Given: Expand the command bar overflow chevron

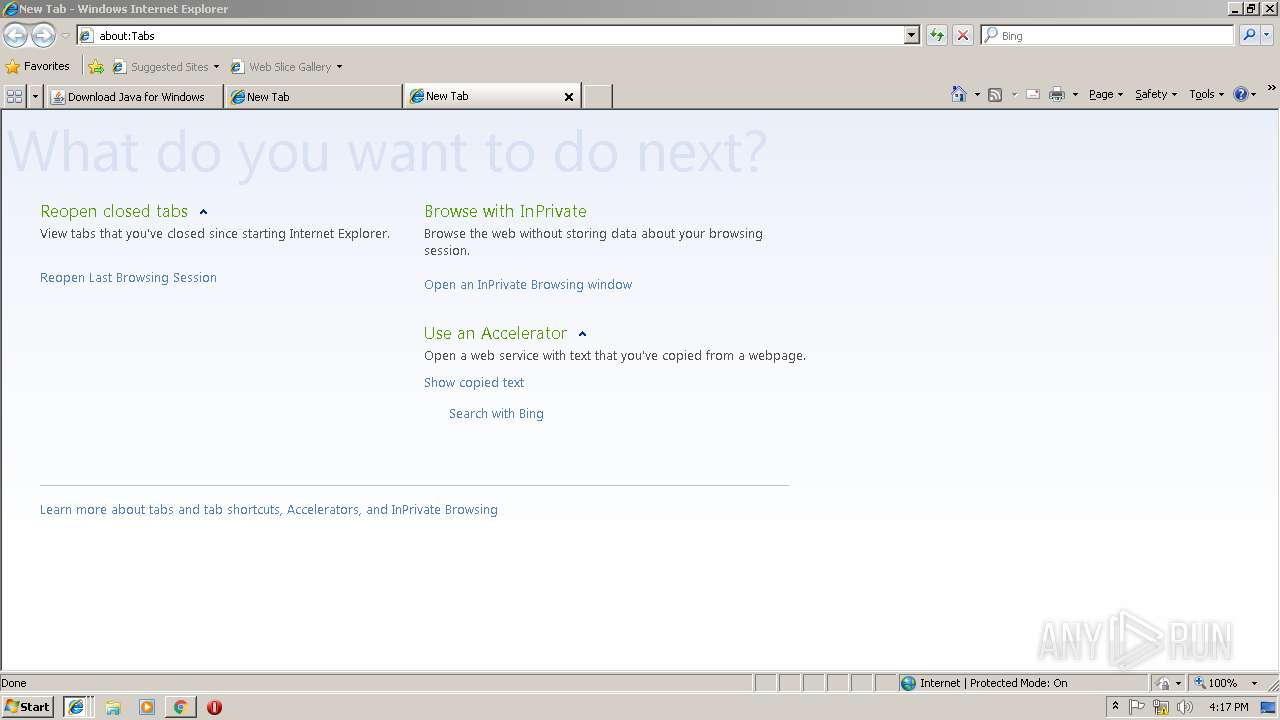Looking at the screenshot, I should (x=1272, y=89).
